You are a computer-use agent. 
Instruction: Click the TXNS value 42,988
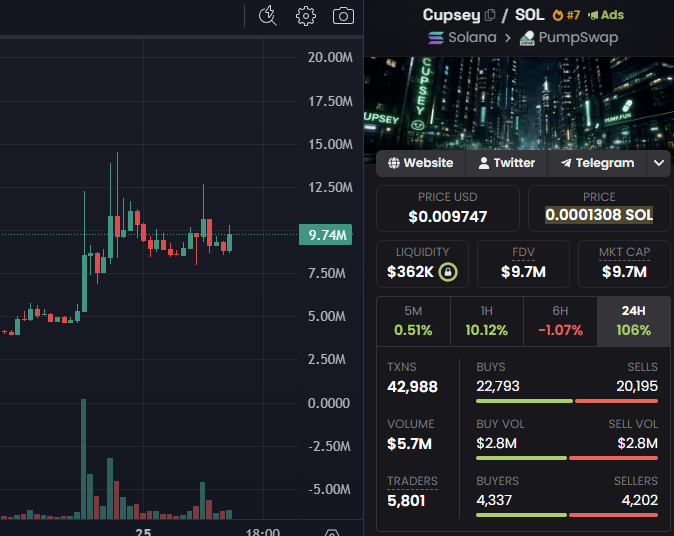click(412, 386)
